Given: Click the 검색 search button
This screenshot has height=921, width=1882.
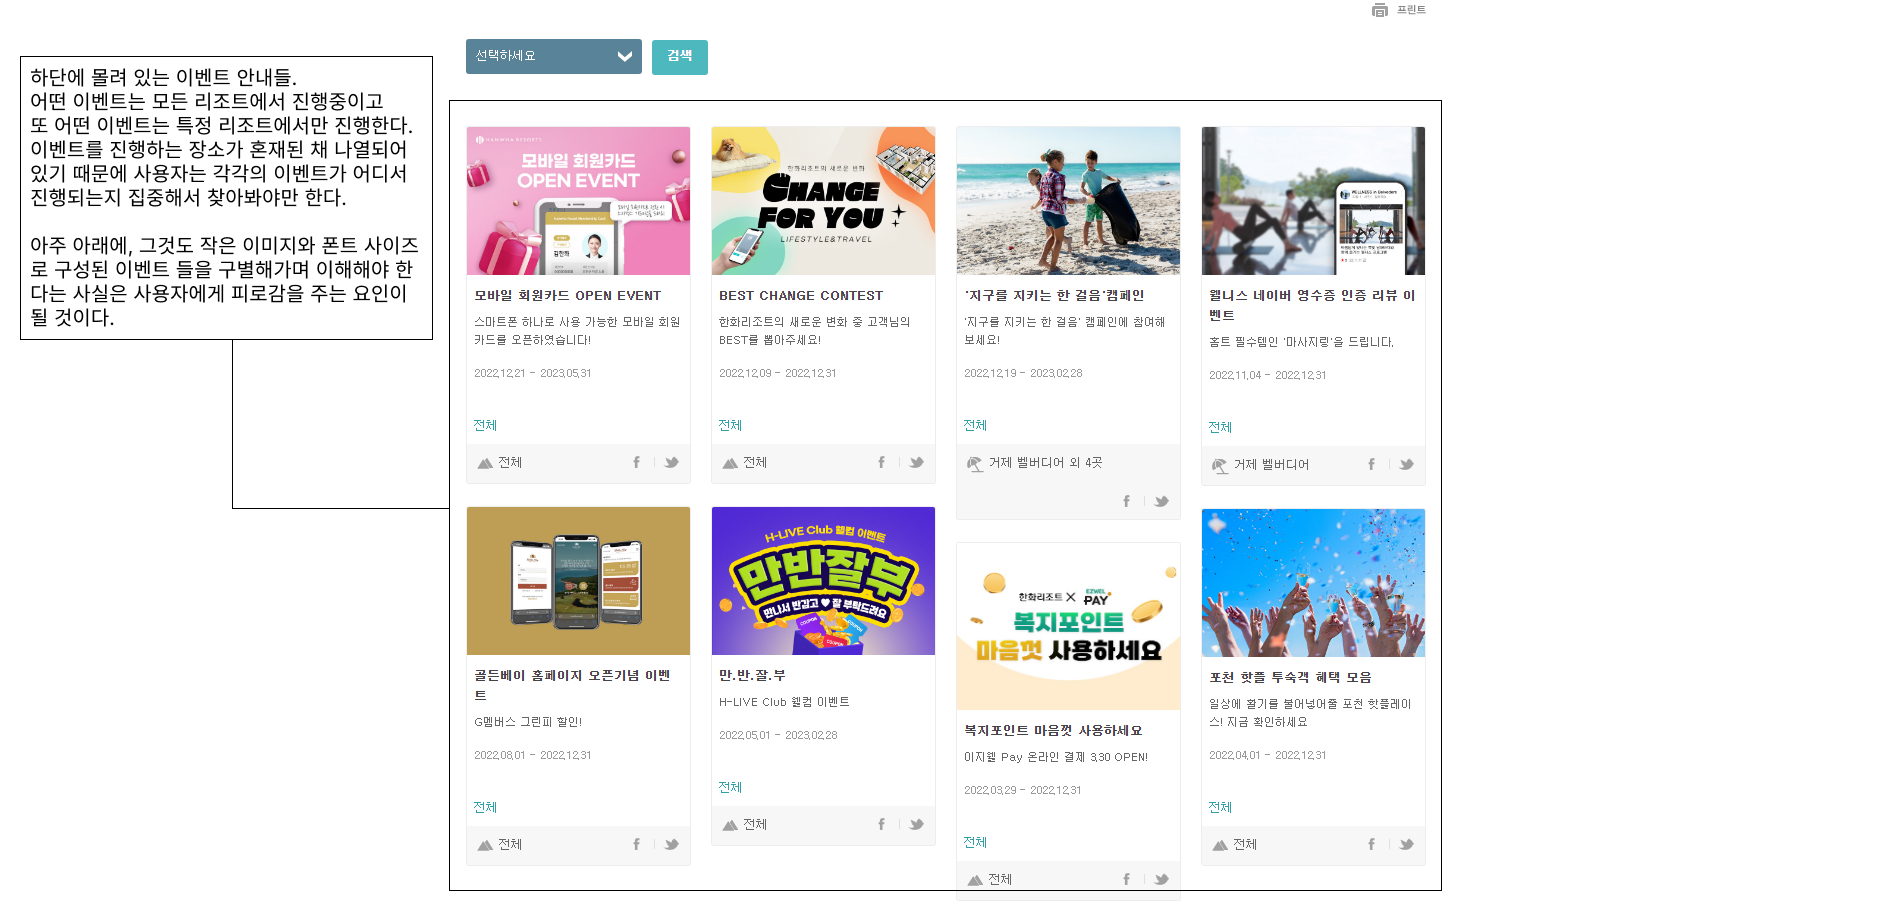Looking at the screenshot, I should point(679,57).
